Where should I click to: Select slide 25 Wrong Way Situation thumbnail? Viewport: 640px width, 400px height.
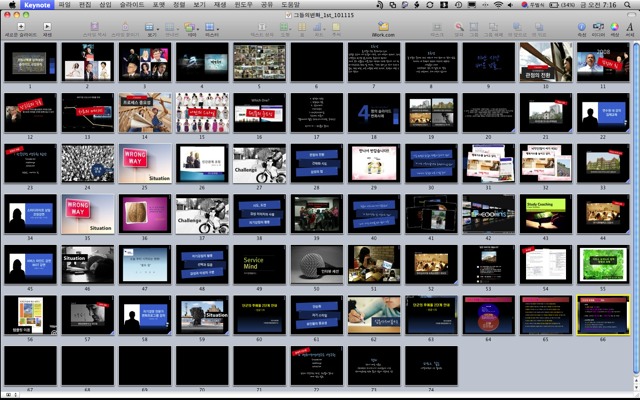(145, 163)
